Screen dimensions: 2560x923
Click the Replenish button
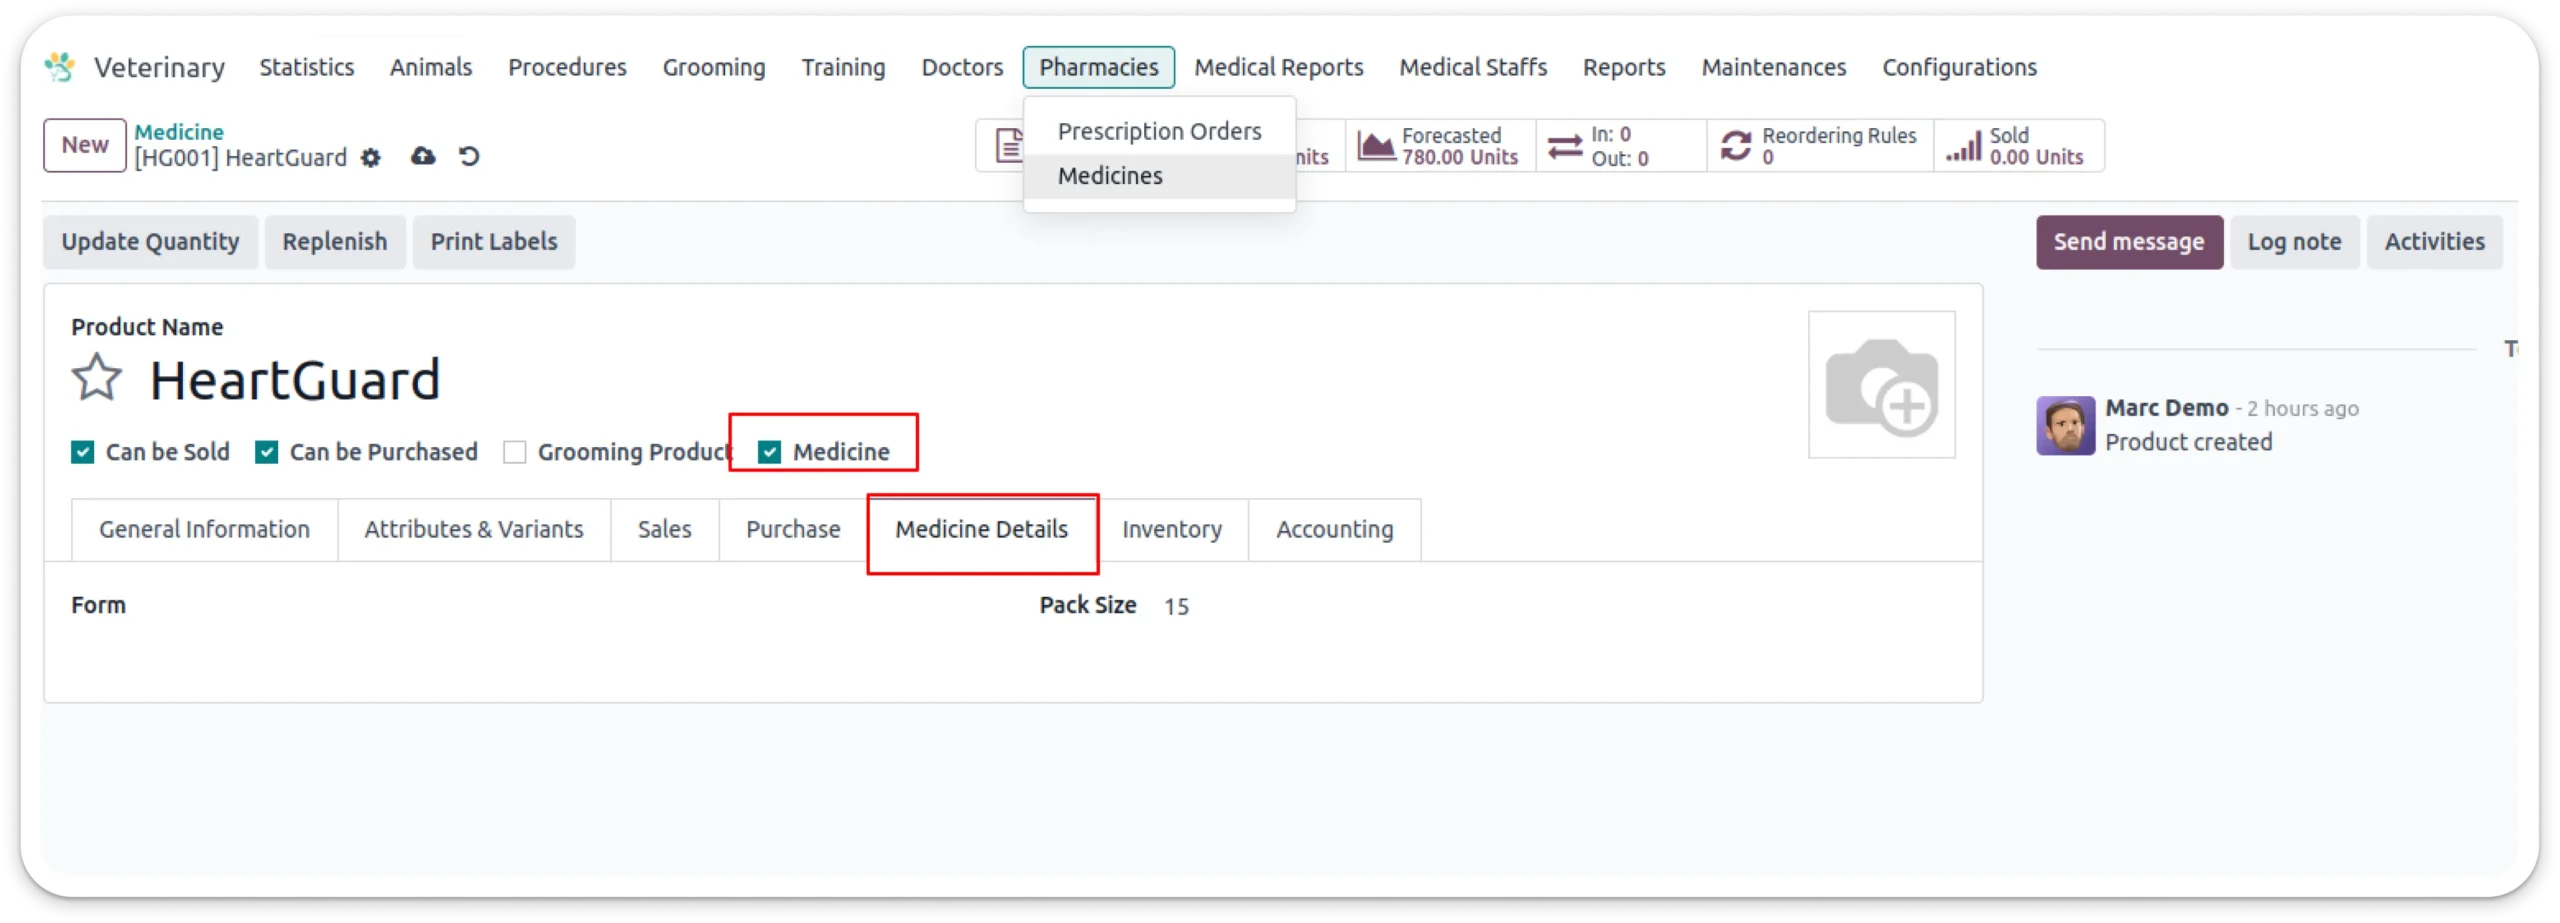click(335, 242)
